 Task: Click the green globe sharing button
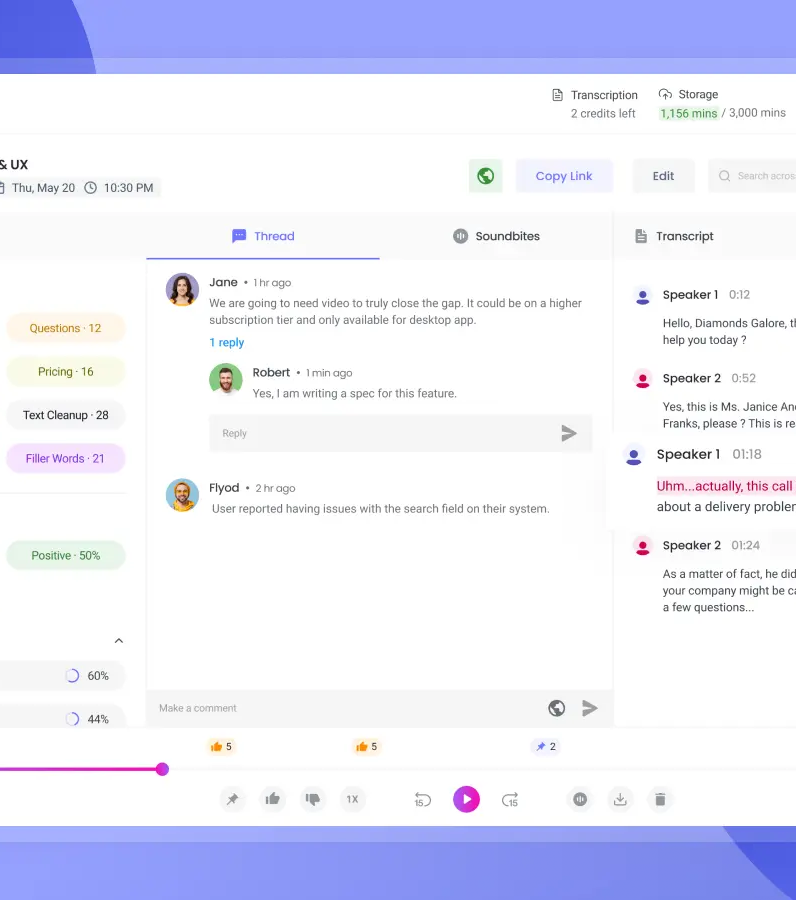486,176
